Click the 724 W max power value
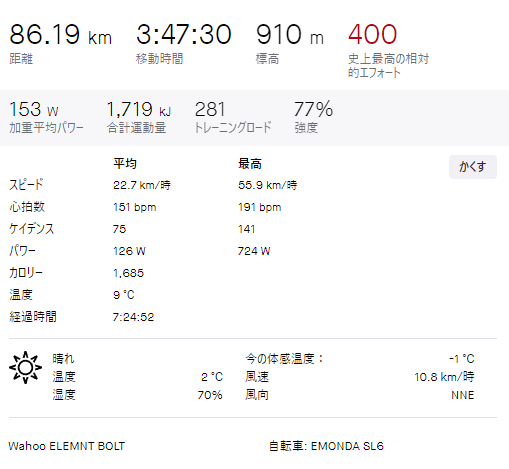The width and height of the screenshot is (509, 469). 254,251
